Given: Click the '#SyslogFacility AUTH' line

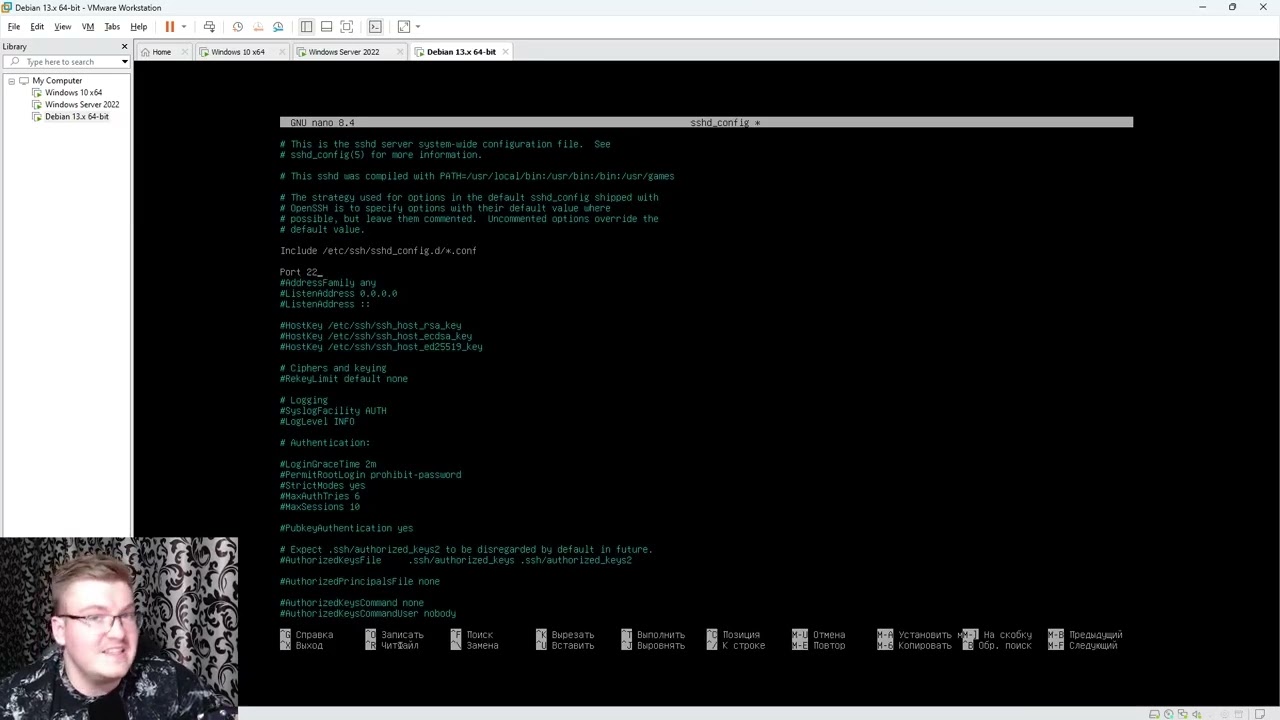Looking at the screenshot, I should point(333,411).
